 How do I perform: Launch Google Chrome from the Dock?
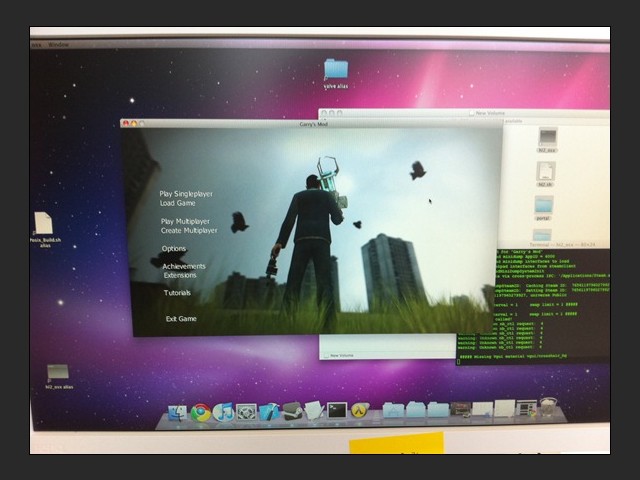(200, 412)
